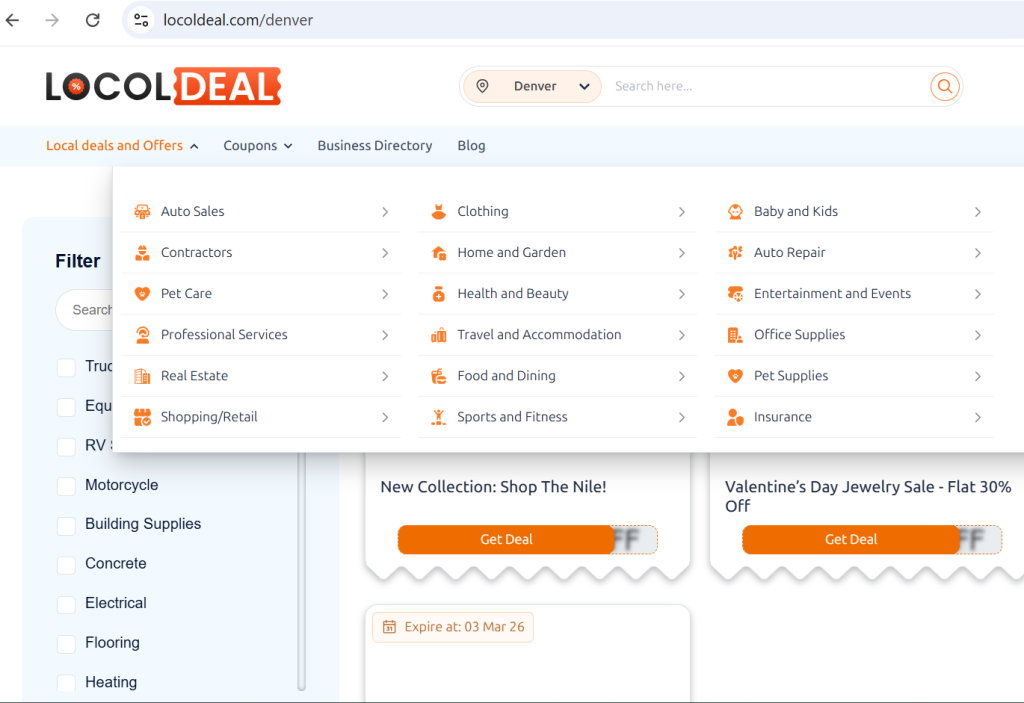This screenshot has width=1024, height=703.
Task: Click Get Deal for the Valentine's jewelry sale
Action: click(x=850, y=539)
